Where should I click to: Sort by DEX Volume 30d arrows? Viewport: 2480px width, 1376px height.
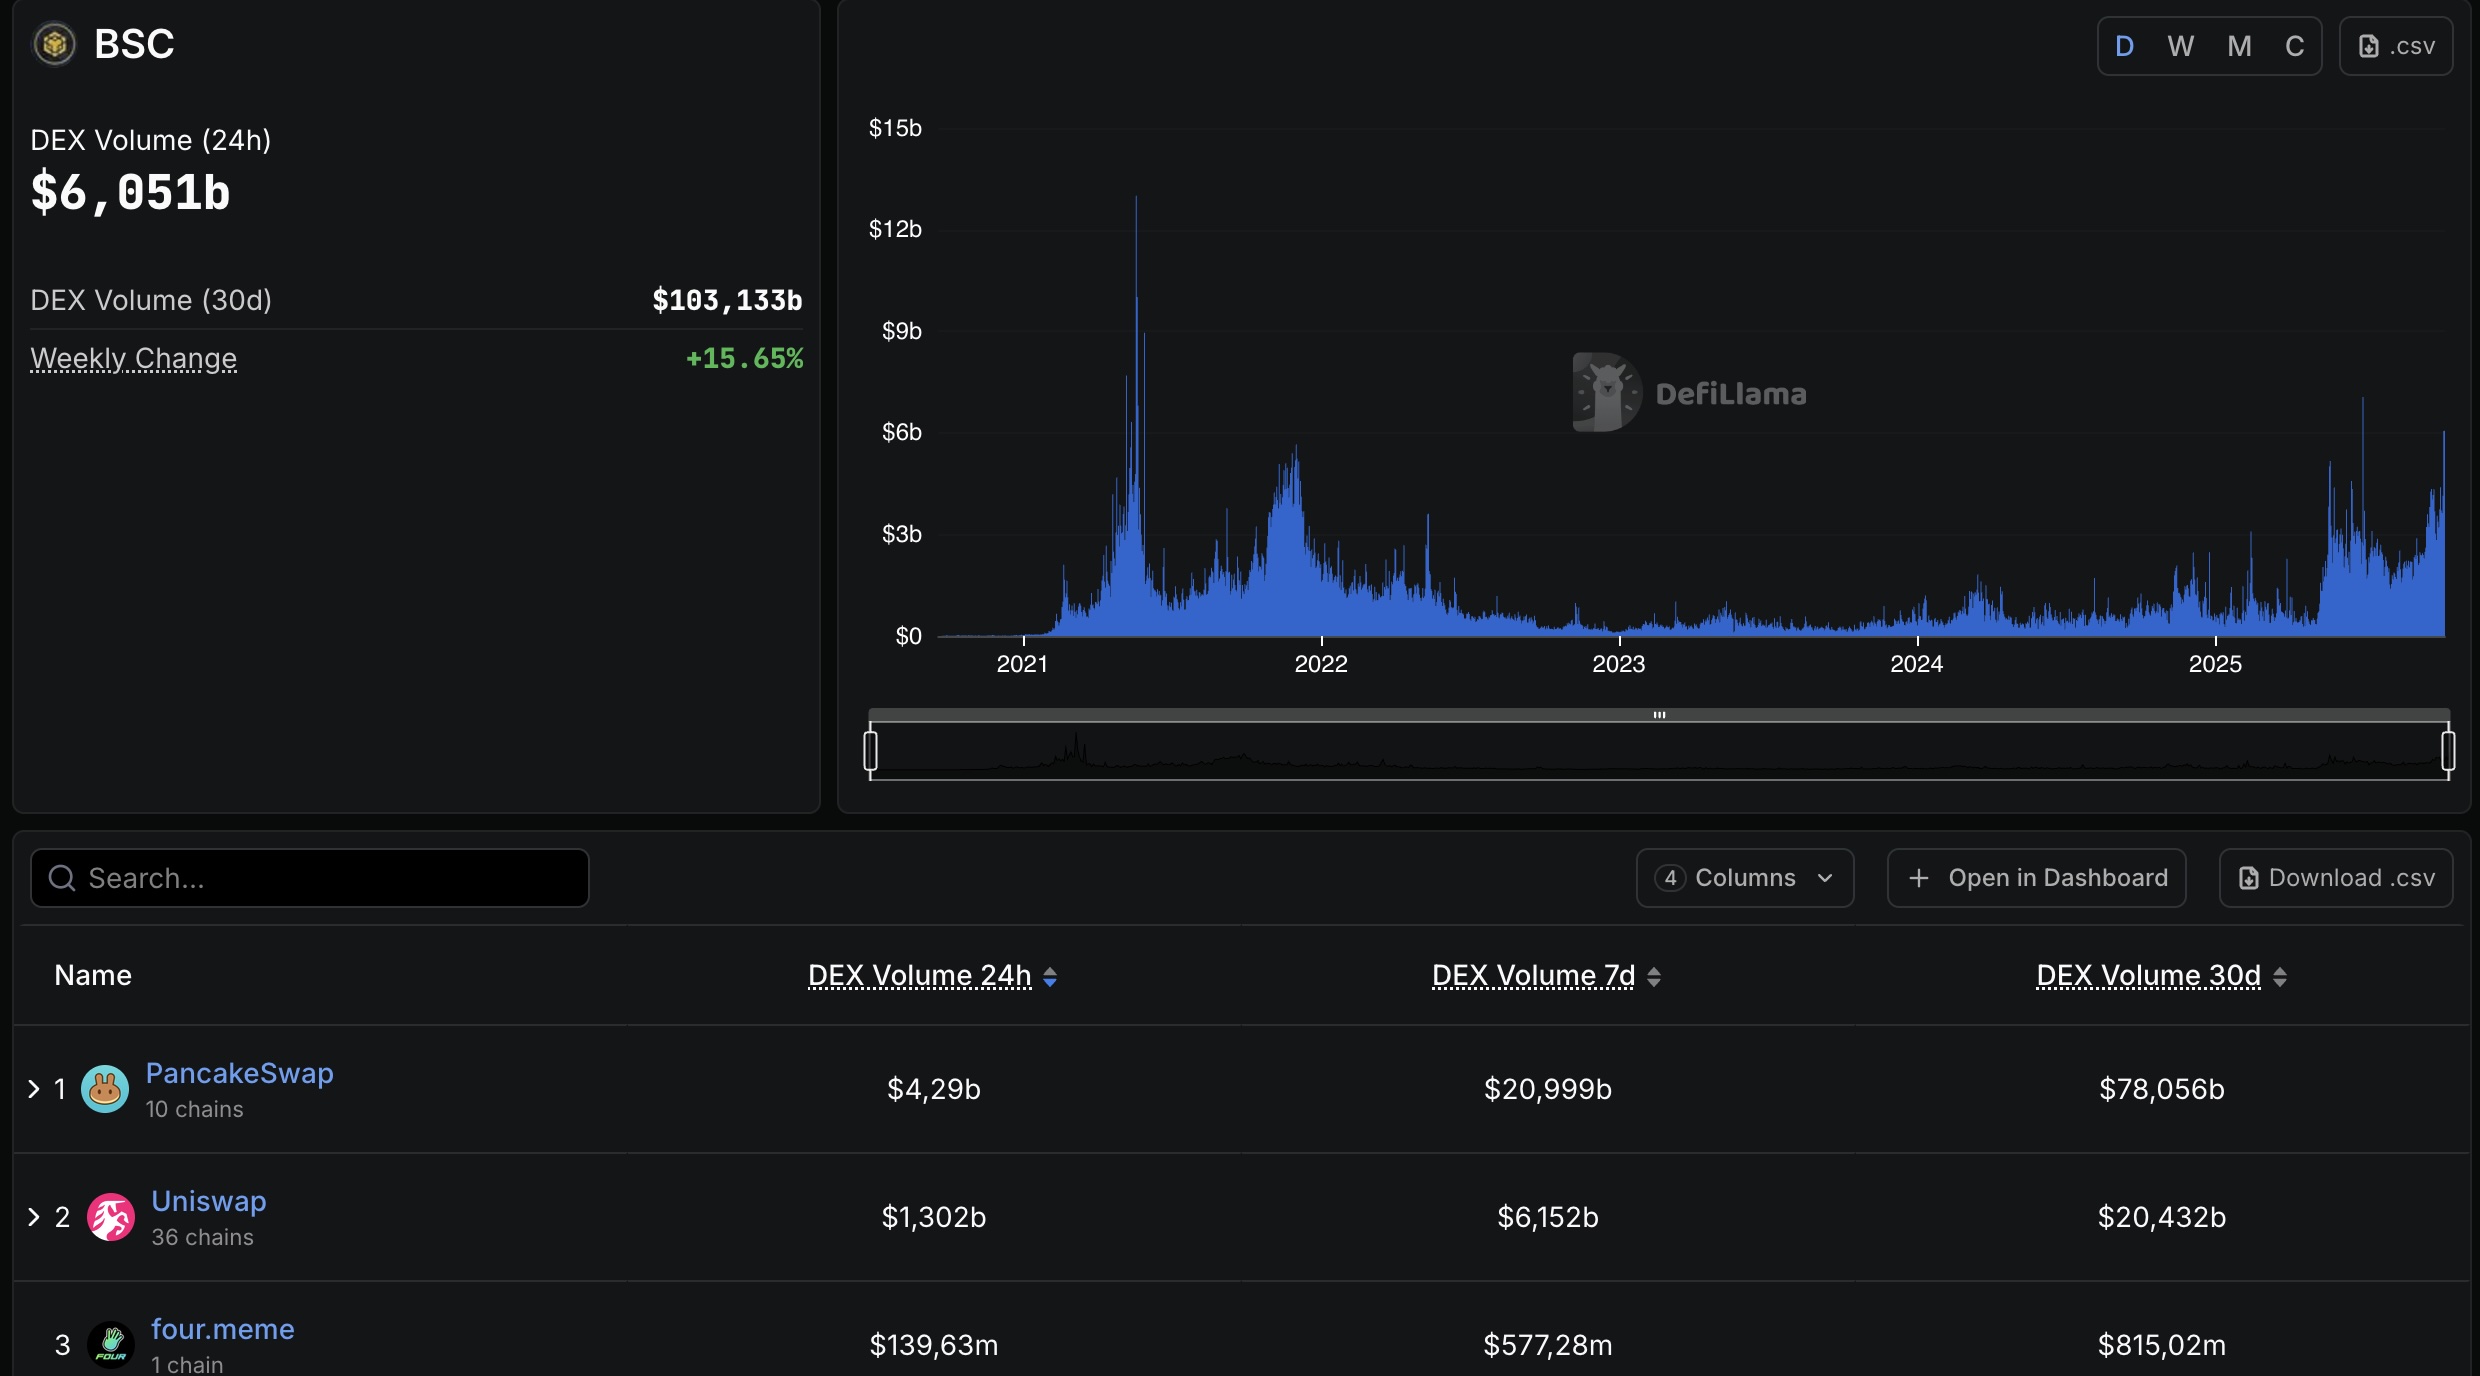pos(2280,977)
